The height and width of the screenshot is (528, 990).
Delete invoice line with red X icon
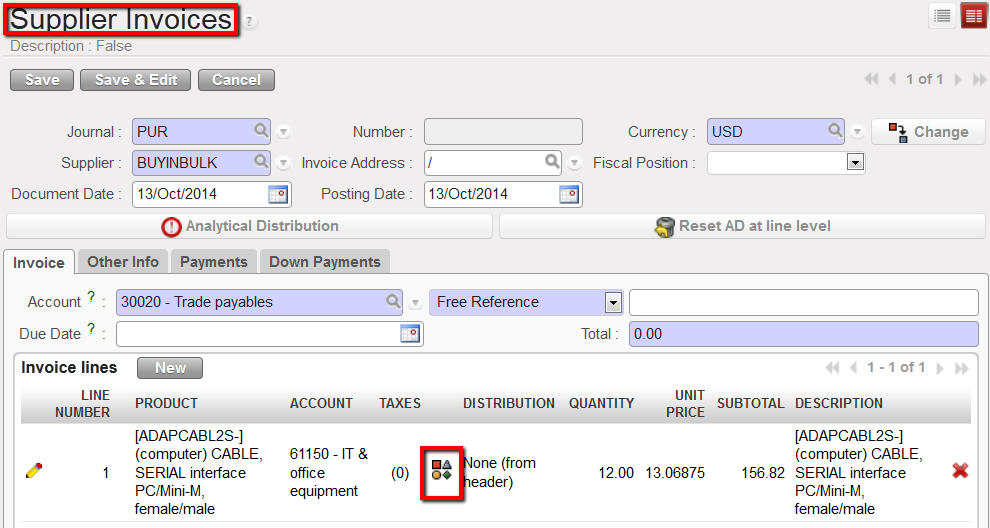click(x=960, y=471)
